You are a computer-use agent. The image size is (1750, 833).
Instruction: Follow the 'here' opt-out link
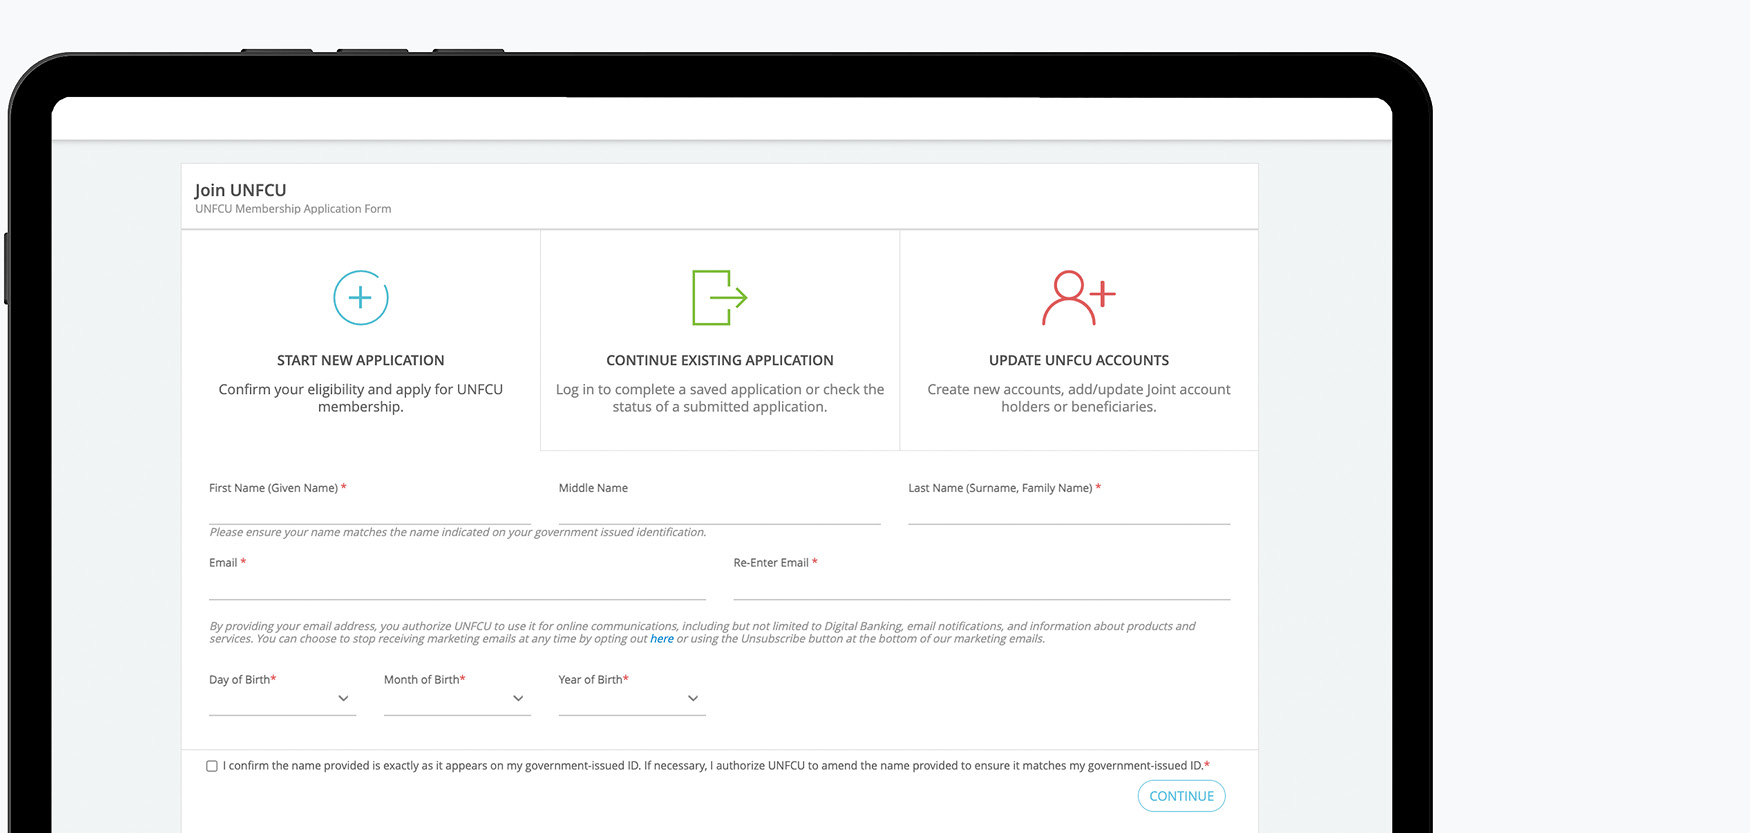point(661,639)
